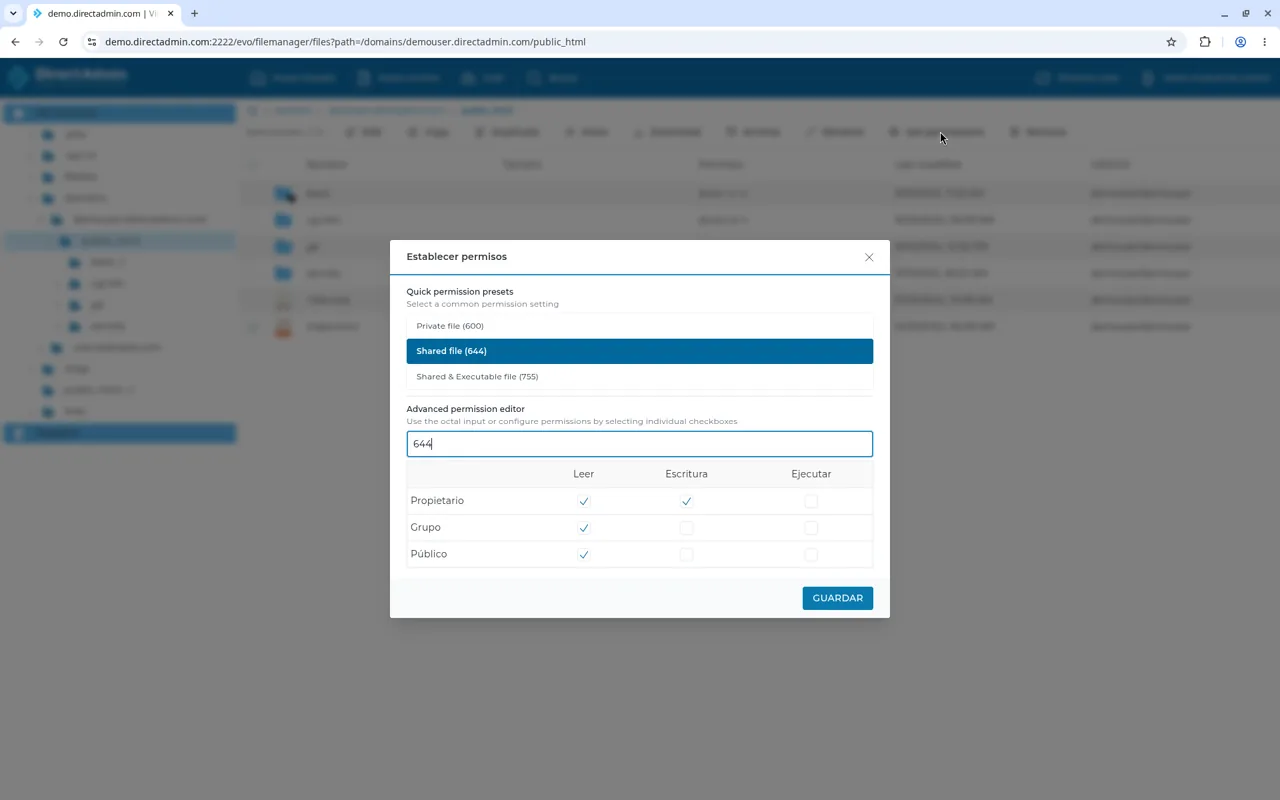Viewport: 1280px width, 800px height.
Task: Enable Ejecutar checkbox for Público
Action: pos(811,554)
